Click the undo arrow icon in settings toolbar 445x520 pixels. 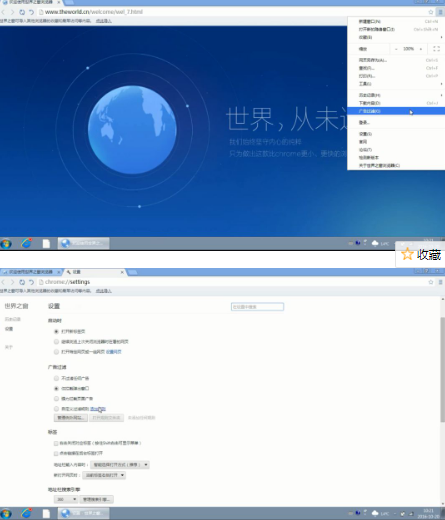31,282
